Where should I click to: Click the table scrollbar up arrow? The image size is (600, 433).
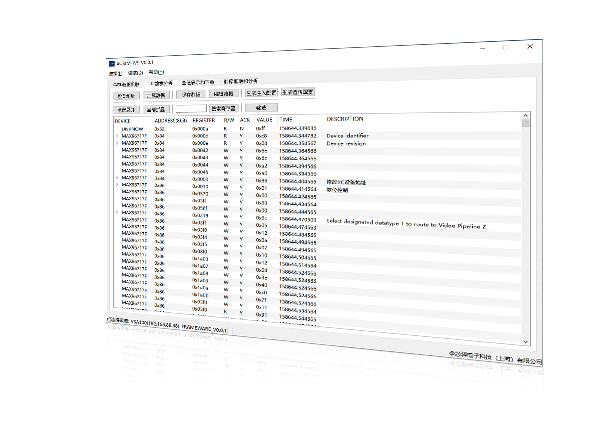[525, 115]
